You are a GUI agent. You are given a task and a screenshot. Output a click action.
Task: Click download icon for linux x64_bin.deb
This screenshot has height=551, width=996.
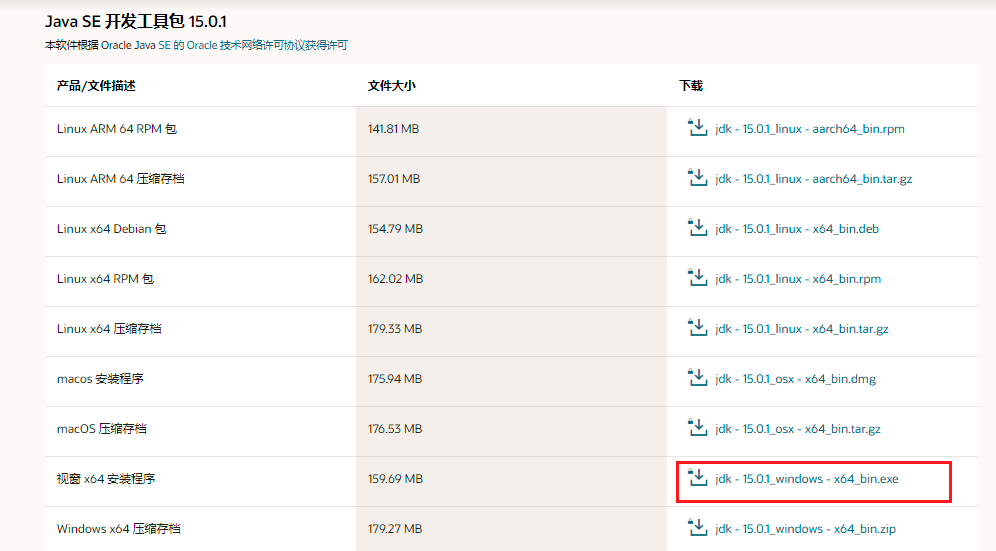tap(697, 228)
